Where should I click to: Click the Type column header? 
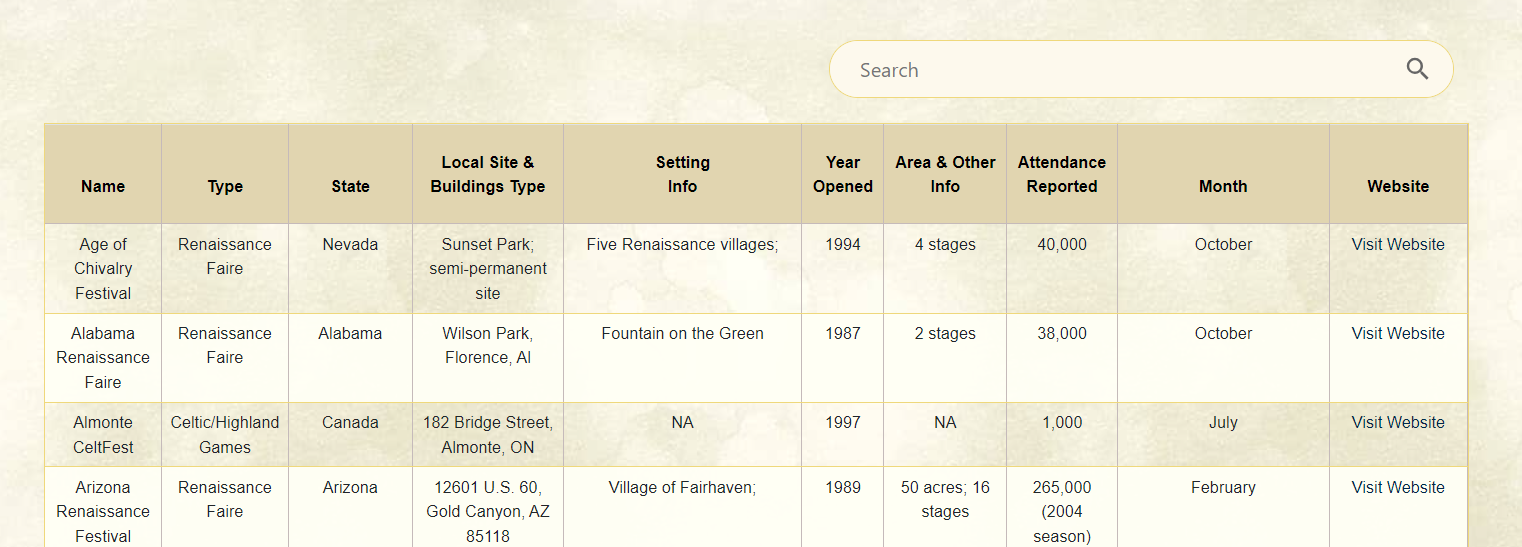click(x=225, y=186)
